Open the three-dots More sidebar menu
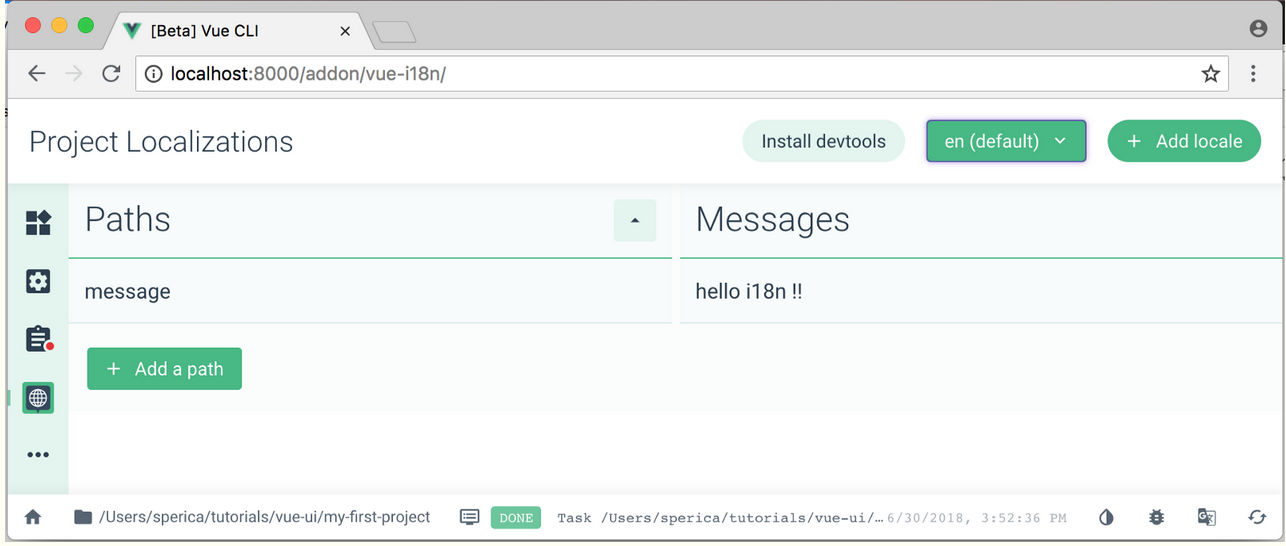Viewport: 1286px width, 546px height. click(x=38, y=455)
